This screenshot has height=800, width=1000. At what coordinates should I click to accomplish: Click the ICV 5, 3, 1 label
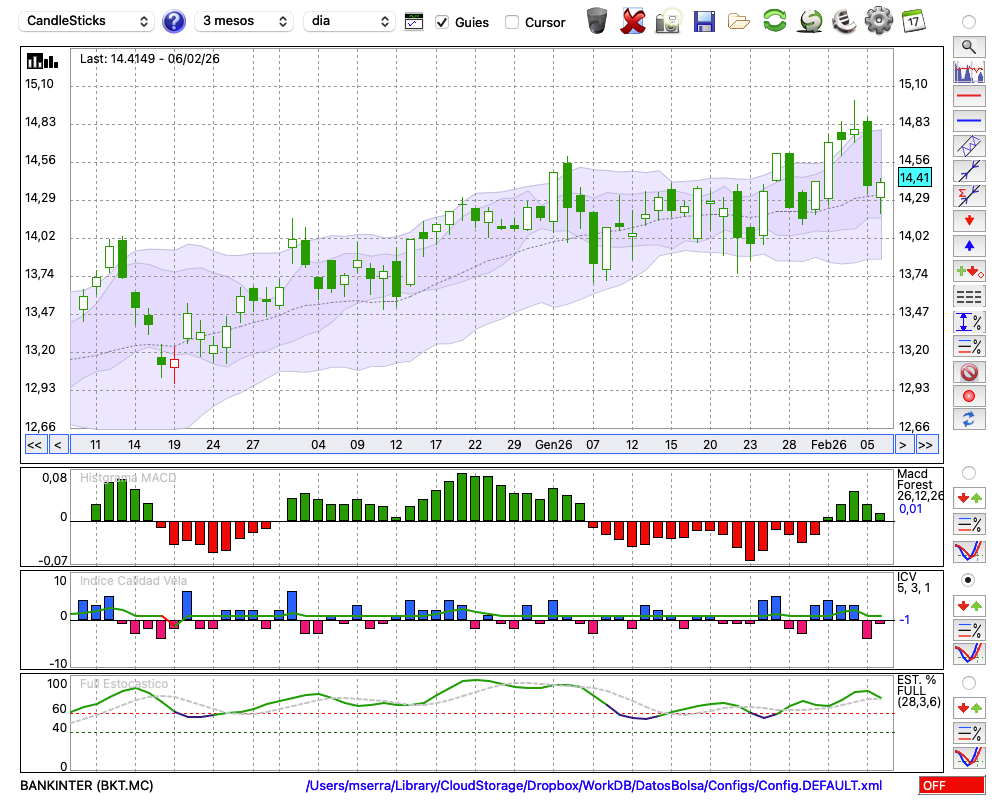point(914,582)
